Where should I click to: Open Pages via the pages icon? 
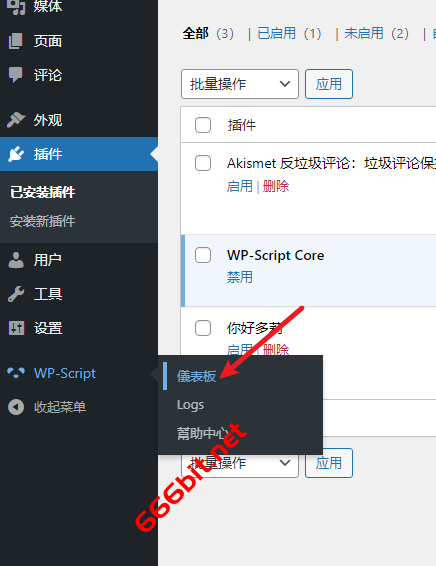coord(16,41)
